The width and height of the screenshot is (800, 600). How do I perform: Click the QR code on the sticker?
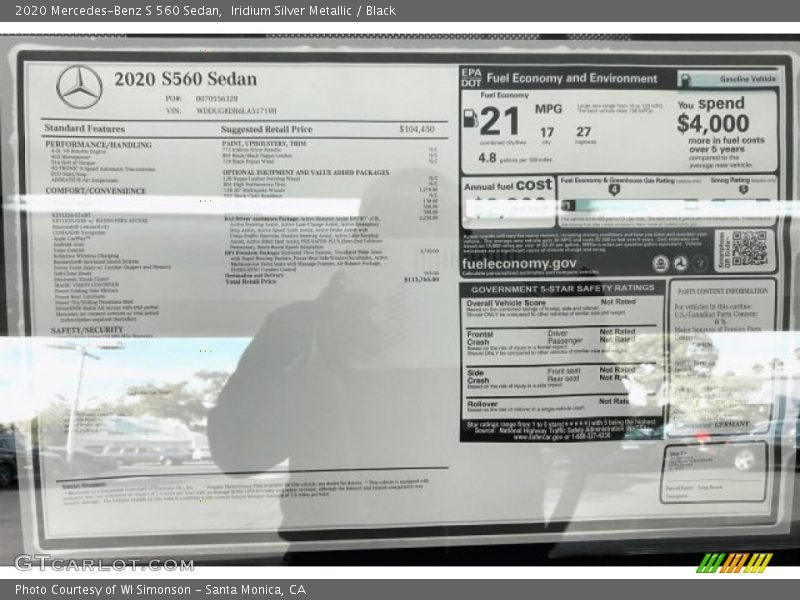[x=749, y=248]
